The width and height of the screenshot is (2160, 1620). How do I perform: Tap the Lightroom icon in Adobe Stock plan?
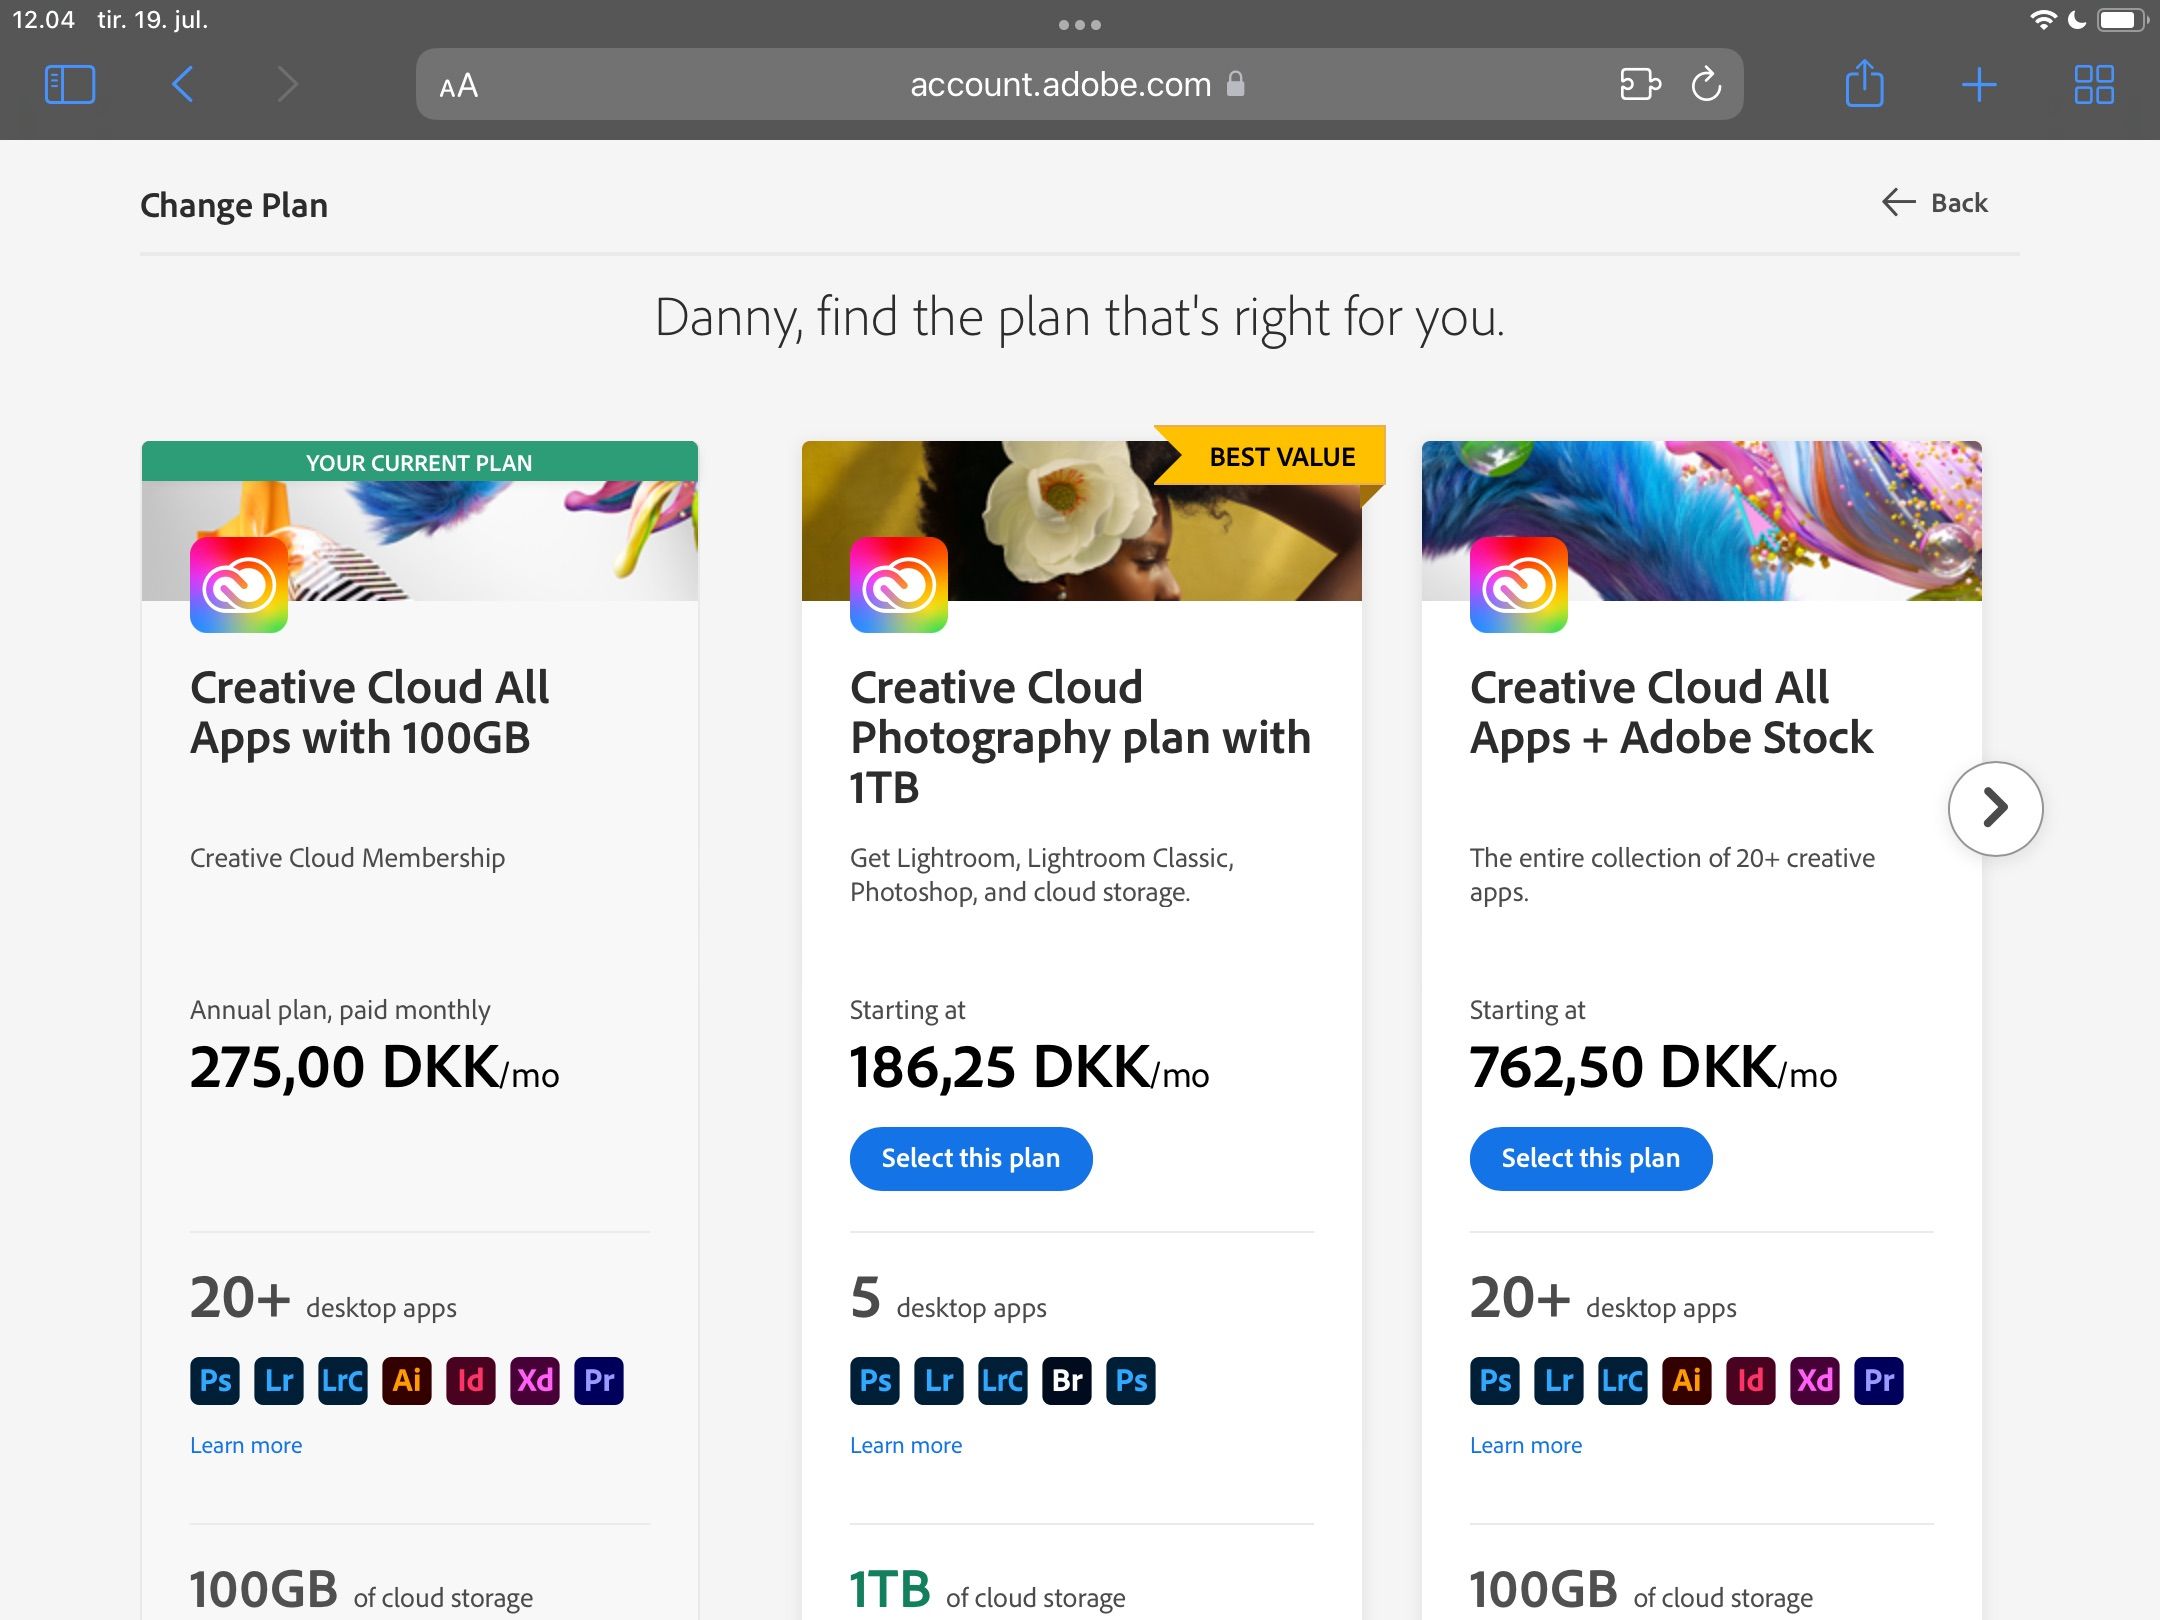(1559, 1381)
